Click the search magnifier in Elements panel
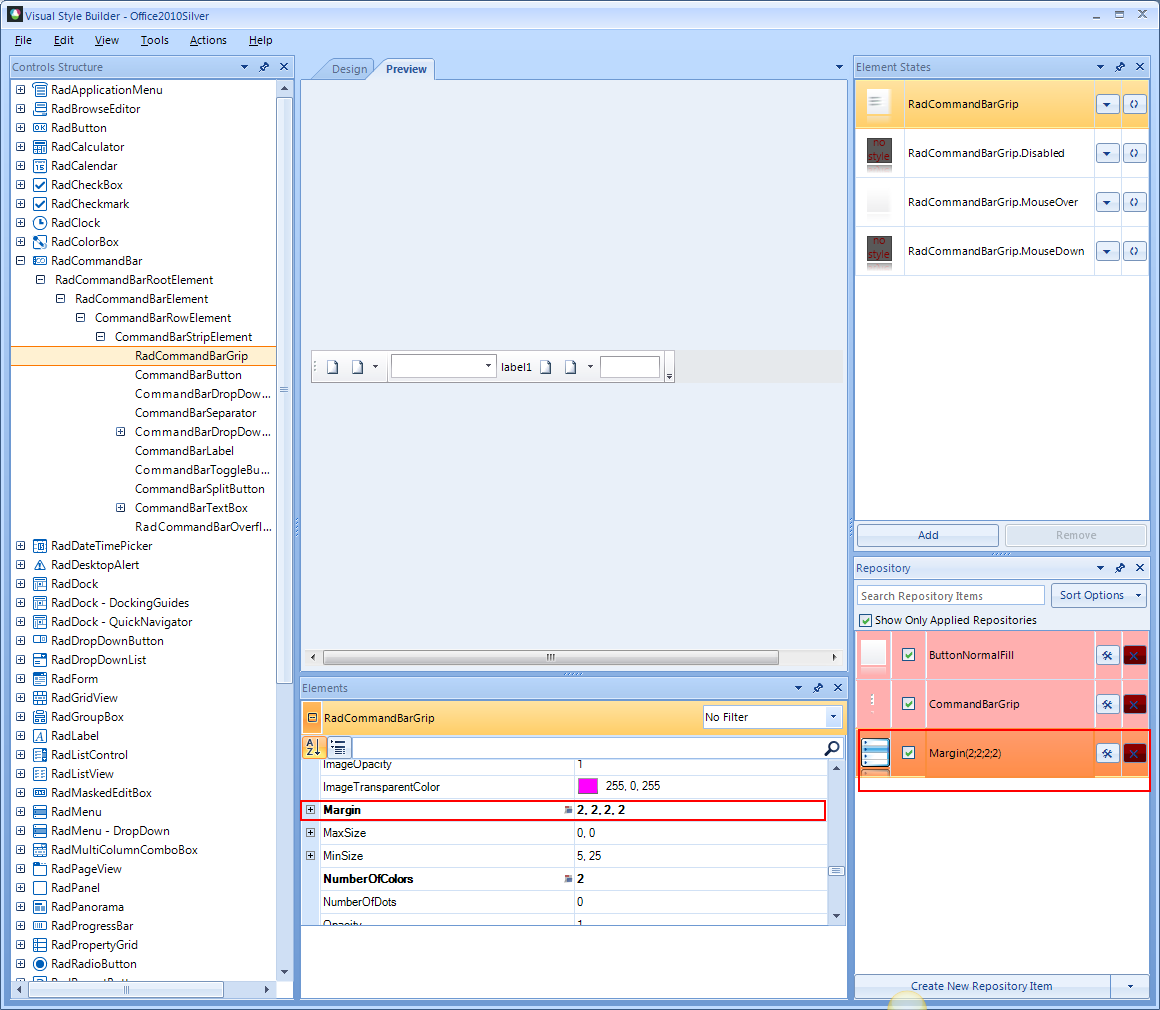Viewport: 1160px width, 1010px height. (x=832, y=748)
